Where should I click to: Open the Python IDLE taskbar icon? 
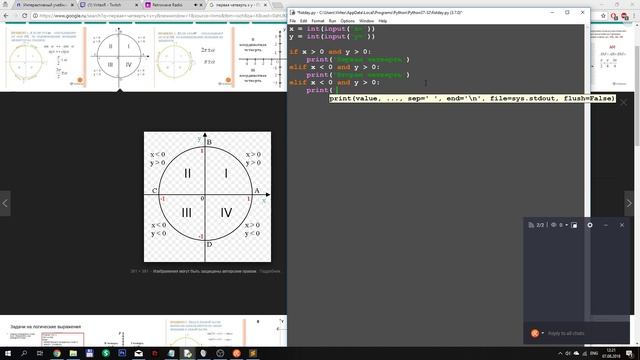187,353
